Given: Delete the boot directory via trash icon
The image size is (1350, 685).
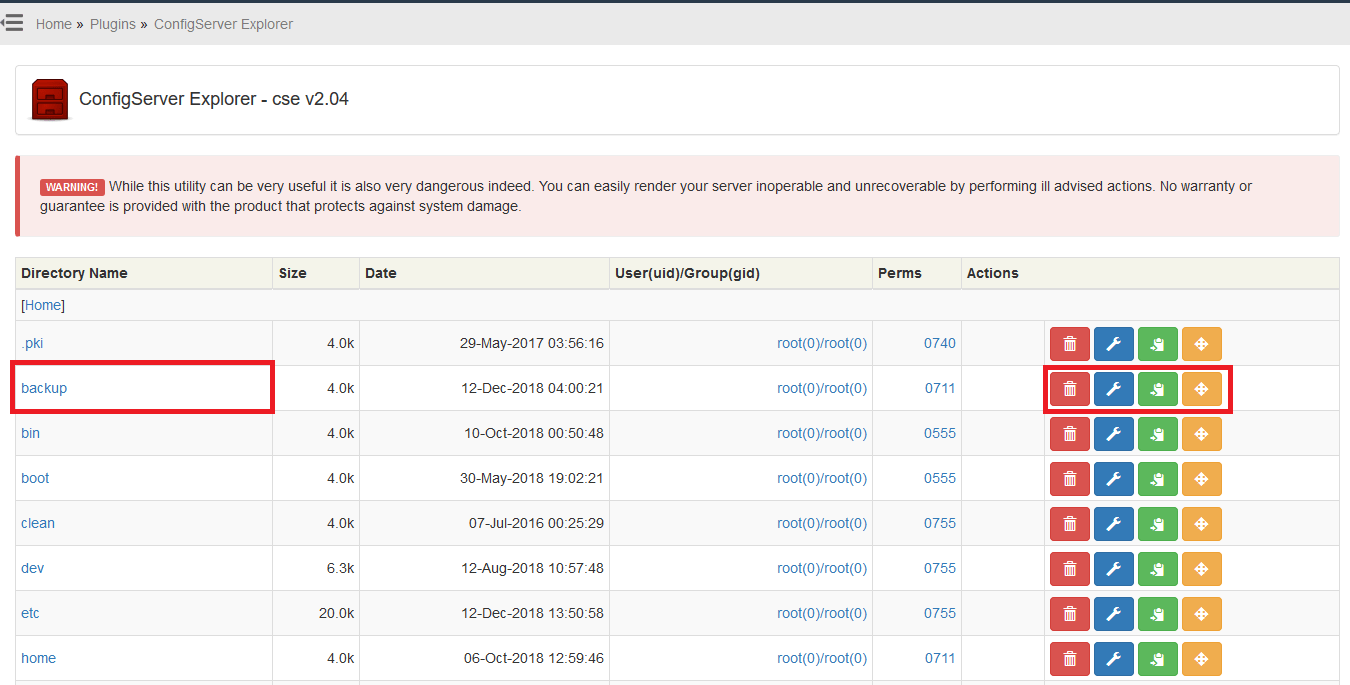Looking at the screenshot, I should [x=1070, y=479].
